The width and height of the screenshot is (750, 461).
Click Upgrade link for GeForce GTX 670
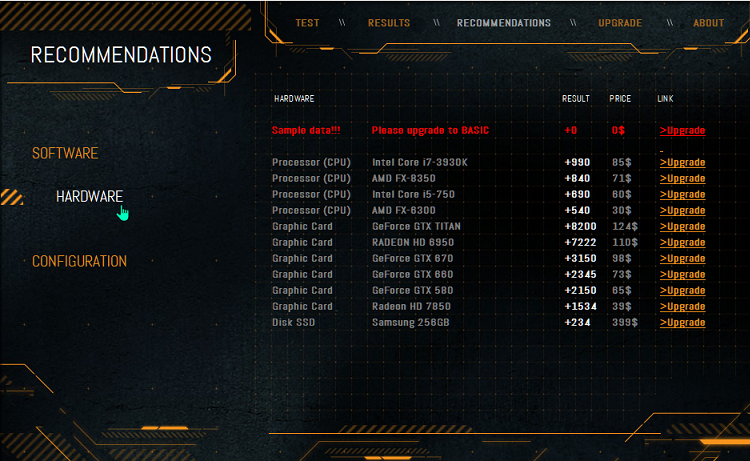[x=682, y=258]
